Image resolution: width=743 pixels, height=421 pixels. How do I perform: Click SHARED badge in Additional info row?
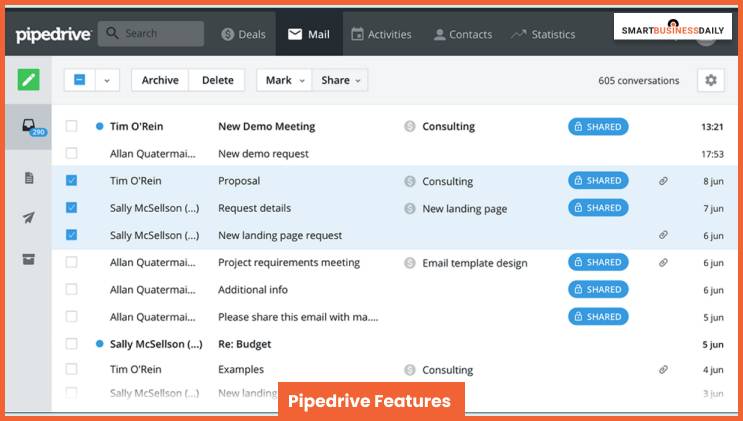pos(598,289)
